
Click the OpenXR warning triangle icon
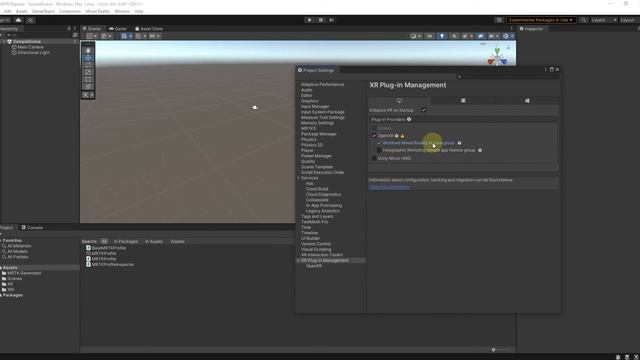tap(402, 136)
